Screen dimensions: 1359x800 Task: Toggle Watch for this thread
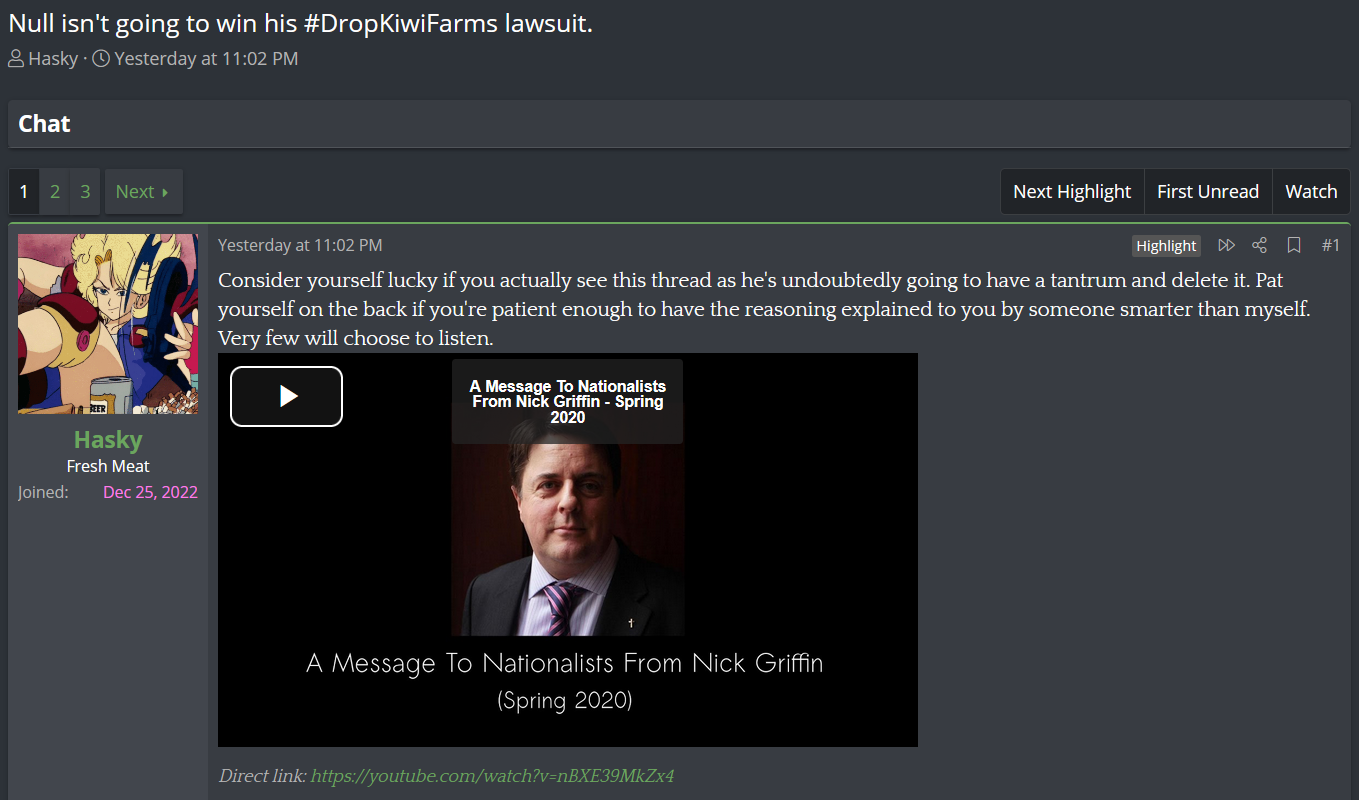[x=1311, y=191]
